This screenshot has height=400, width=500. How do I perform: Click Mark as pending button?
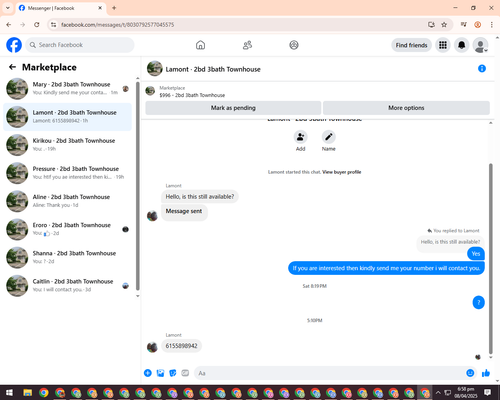233,108
